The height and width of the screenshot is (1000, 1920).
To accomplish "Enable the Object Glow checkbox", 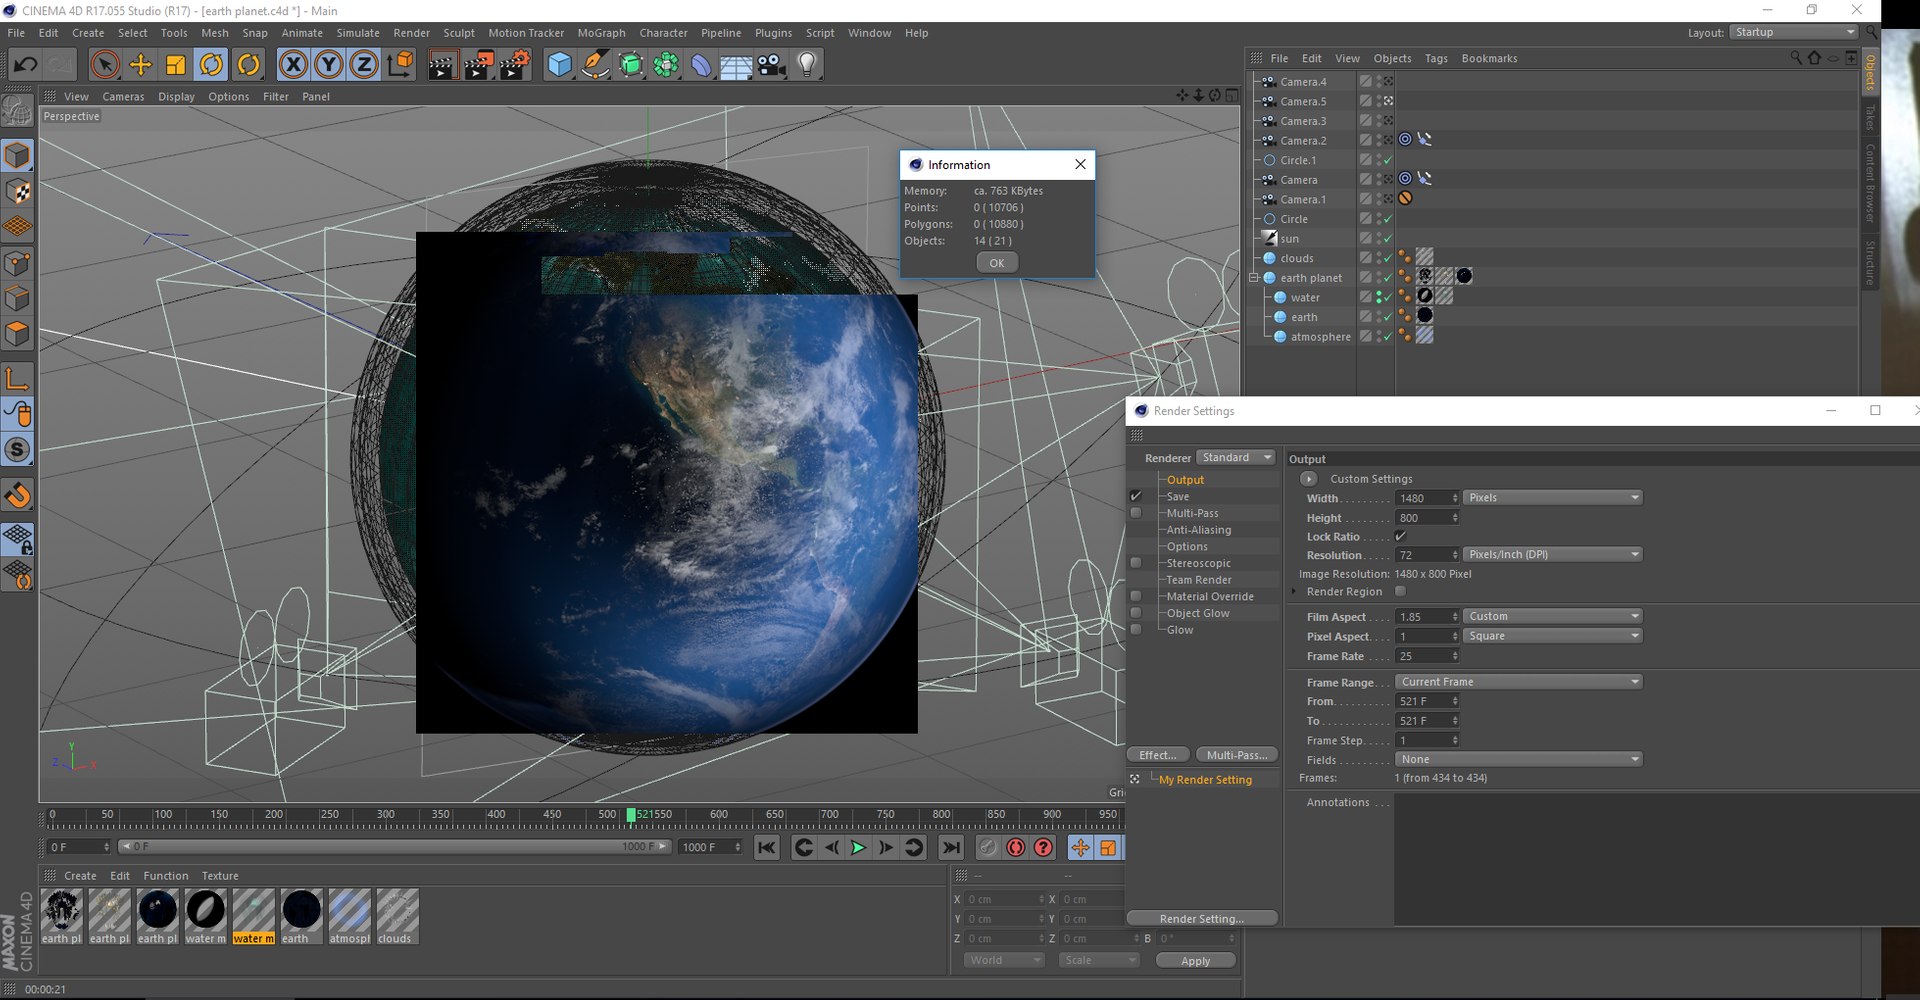I will tap(1136, 613).
